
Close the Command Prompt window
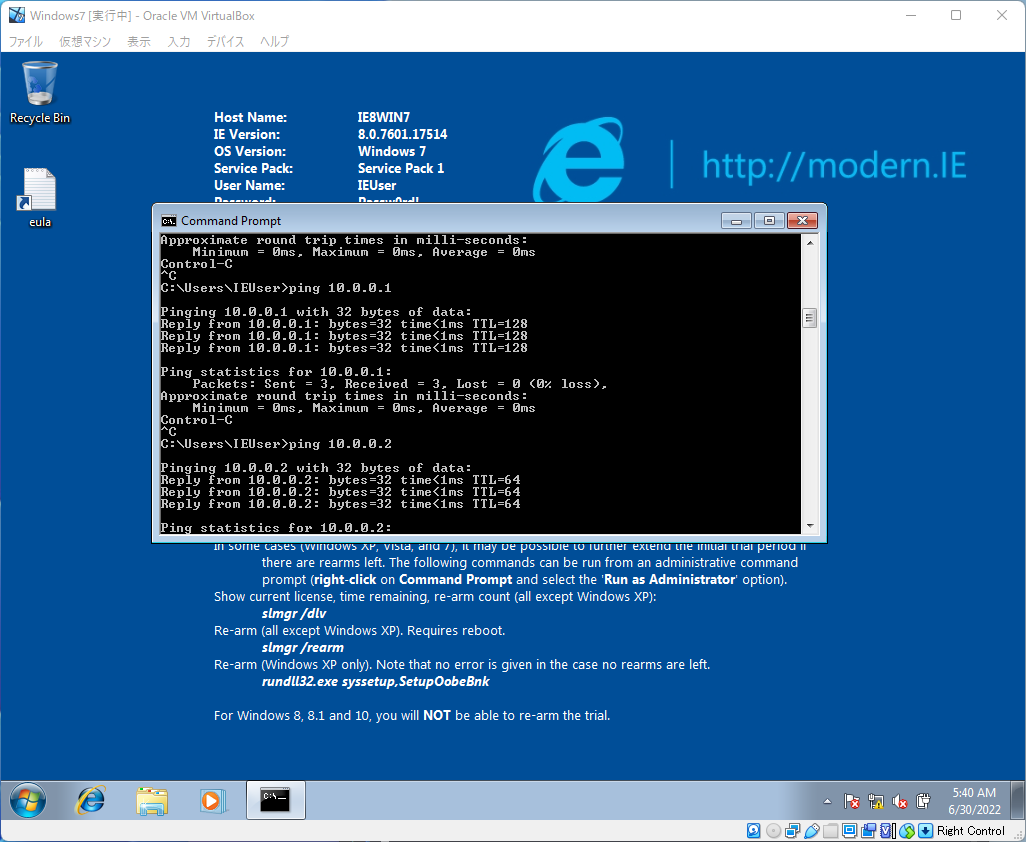tap(802, 220)
